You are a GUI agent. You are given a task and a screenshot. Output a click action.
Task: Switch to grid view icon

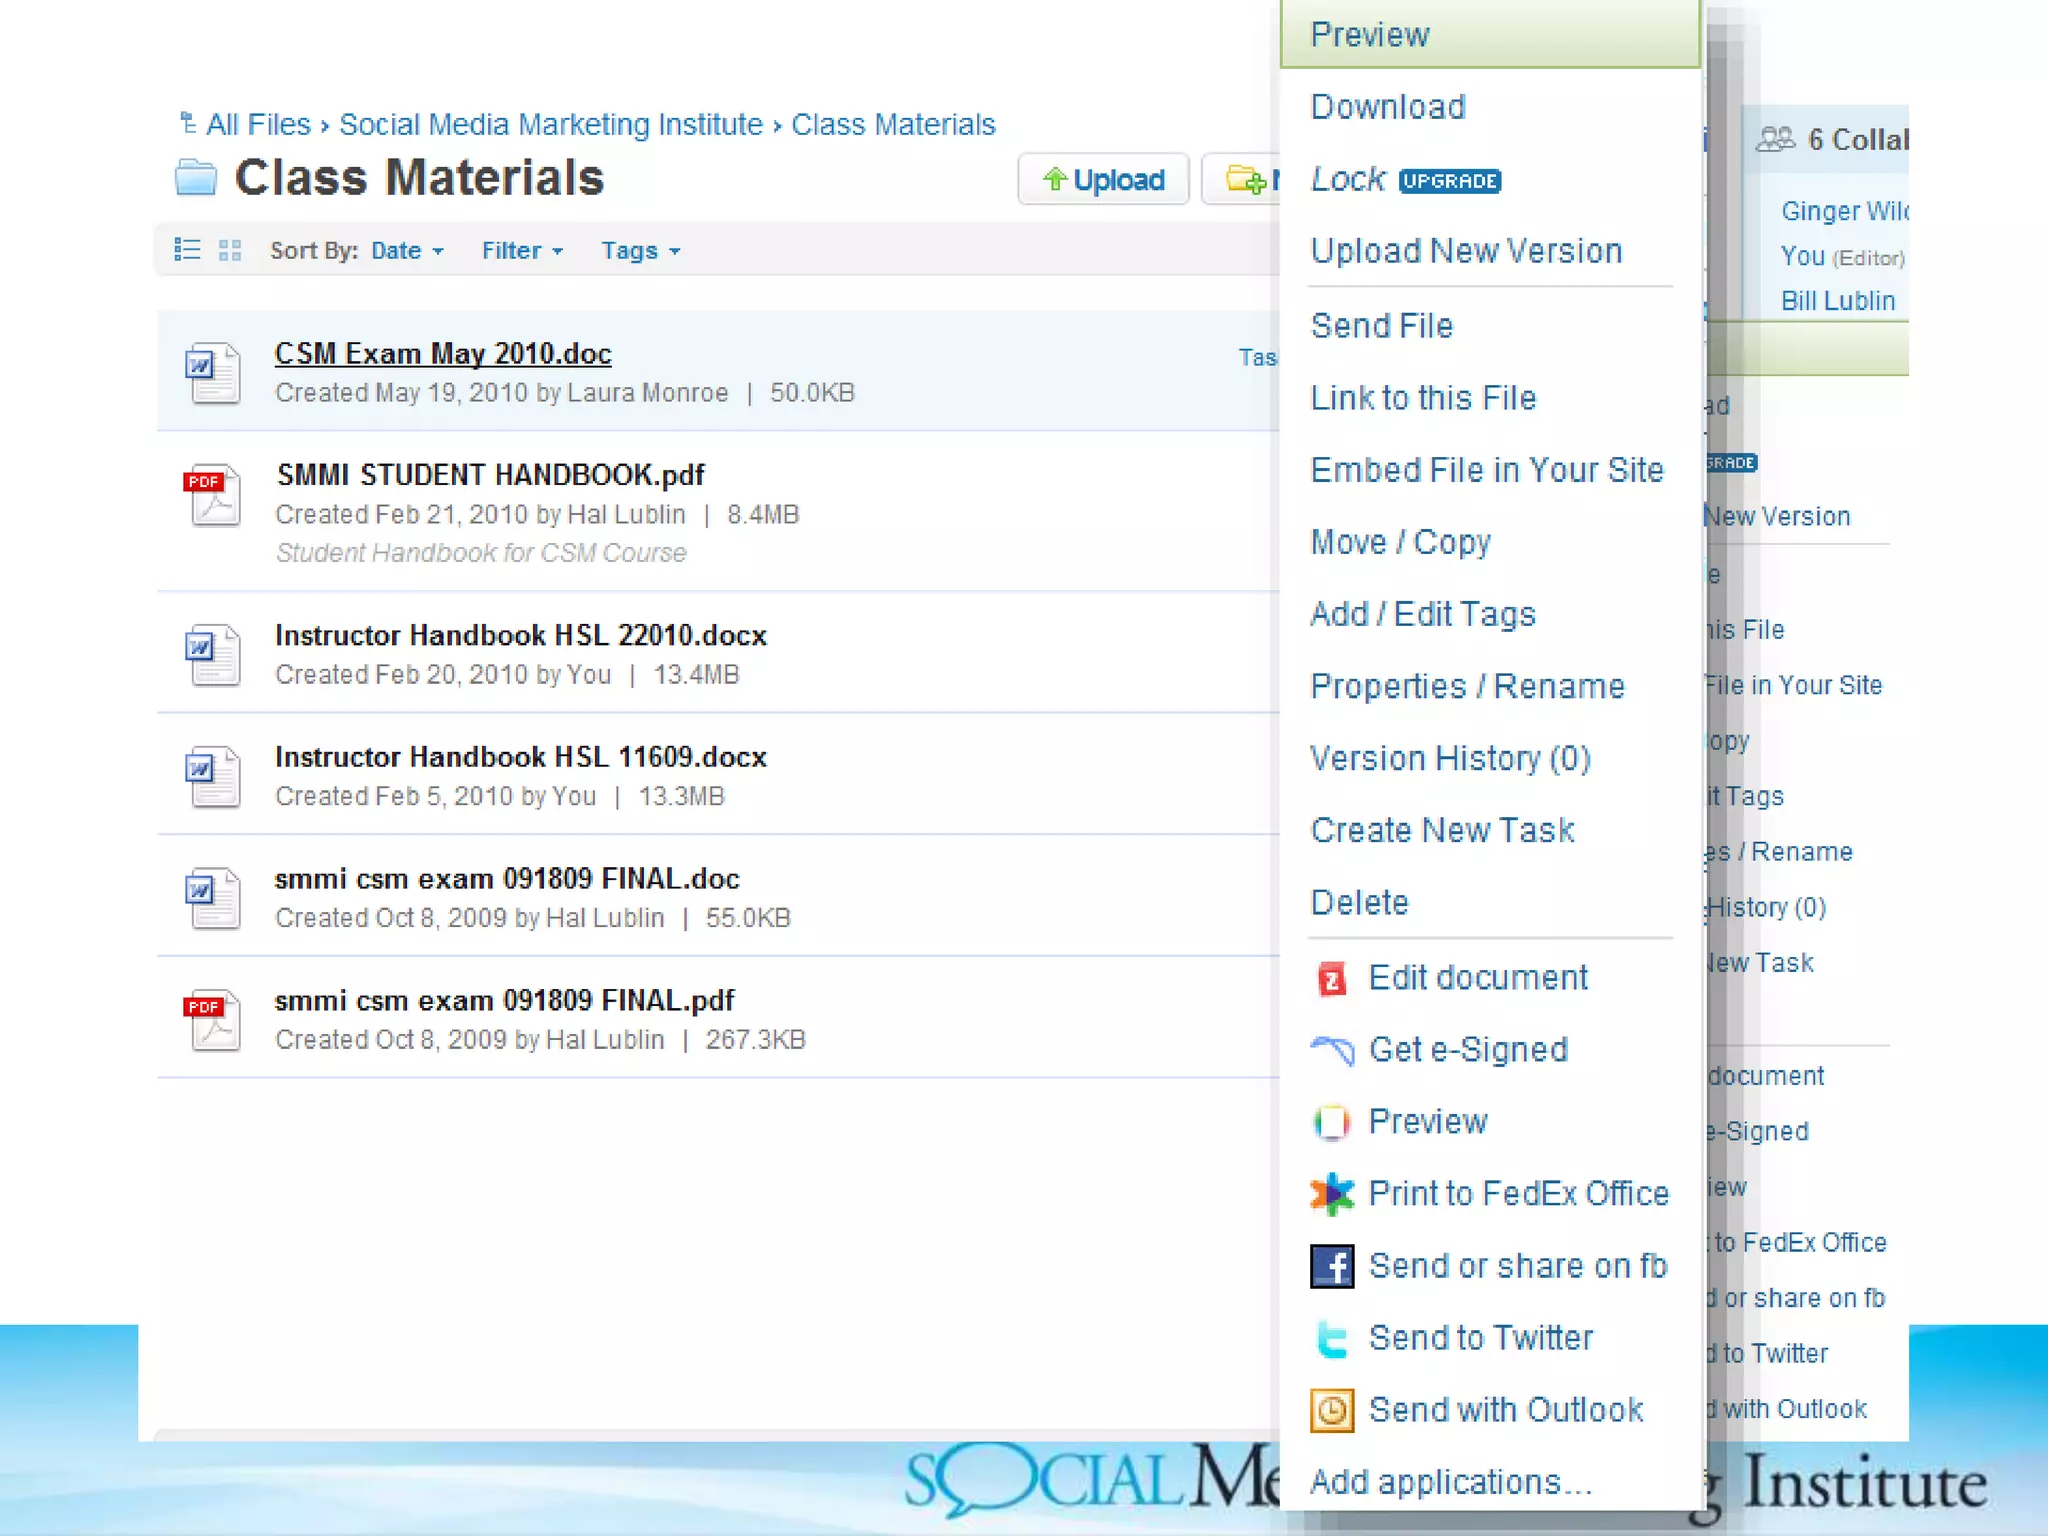230,250
